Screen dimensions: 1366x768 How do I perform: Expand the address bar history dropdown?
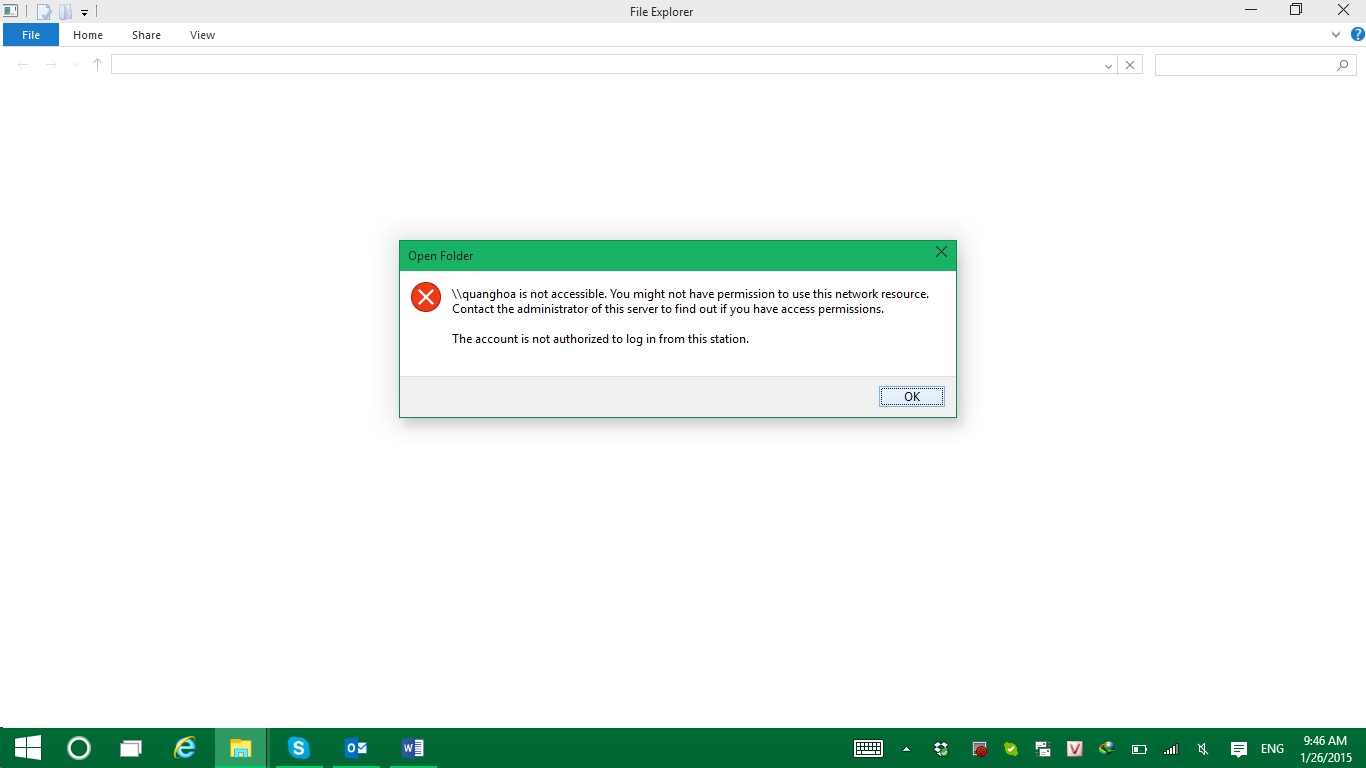click(1108, 65)
